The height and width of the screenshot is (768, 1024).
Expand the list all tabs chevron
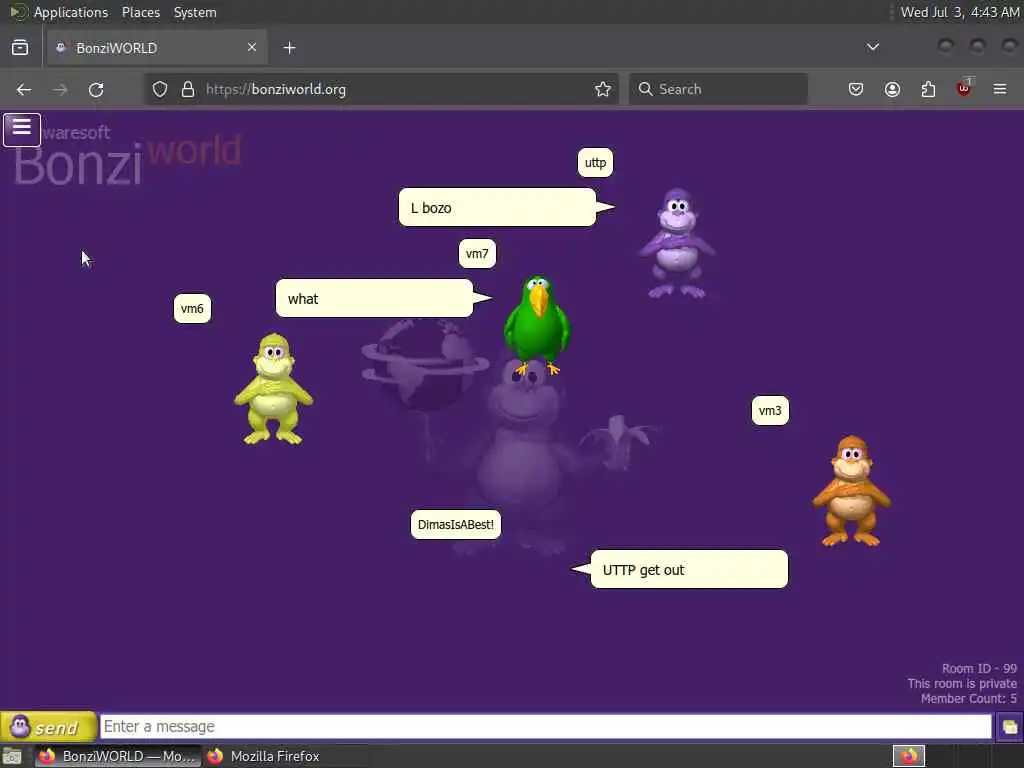coord(872,47)
